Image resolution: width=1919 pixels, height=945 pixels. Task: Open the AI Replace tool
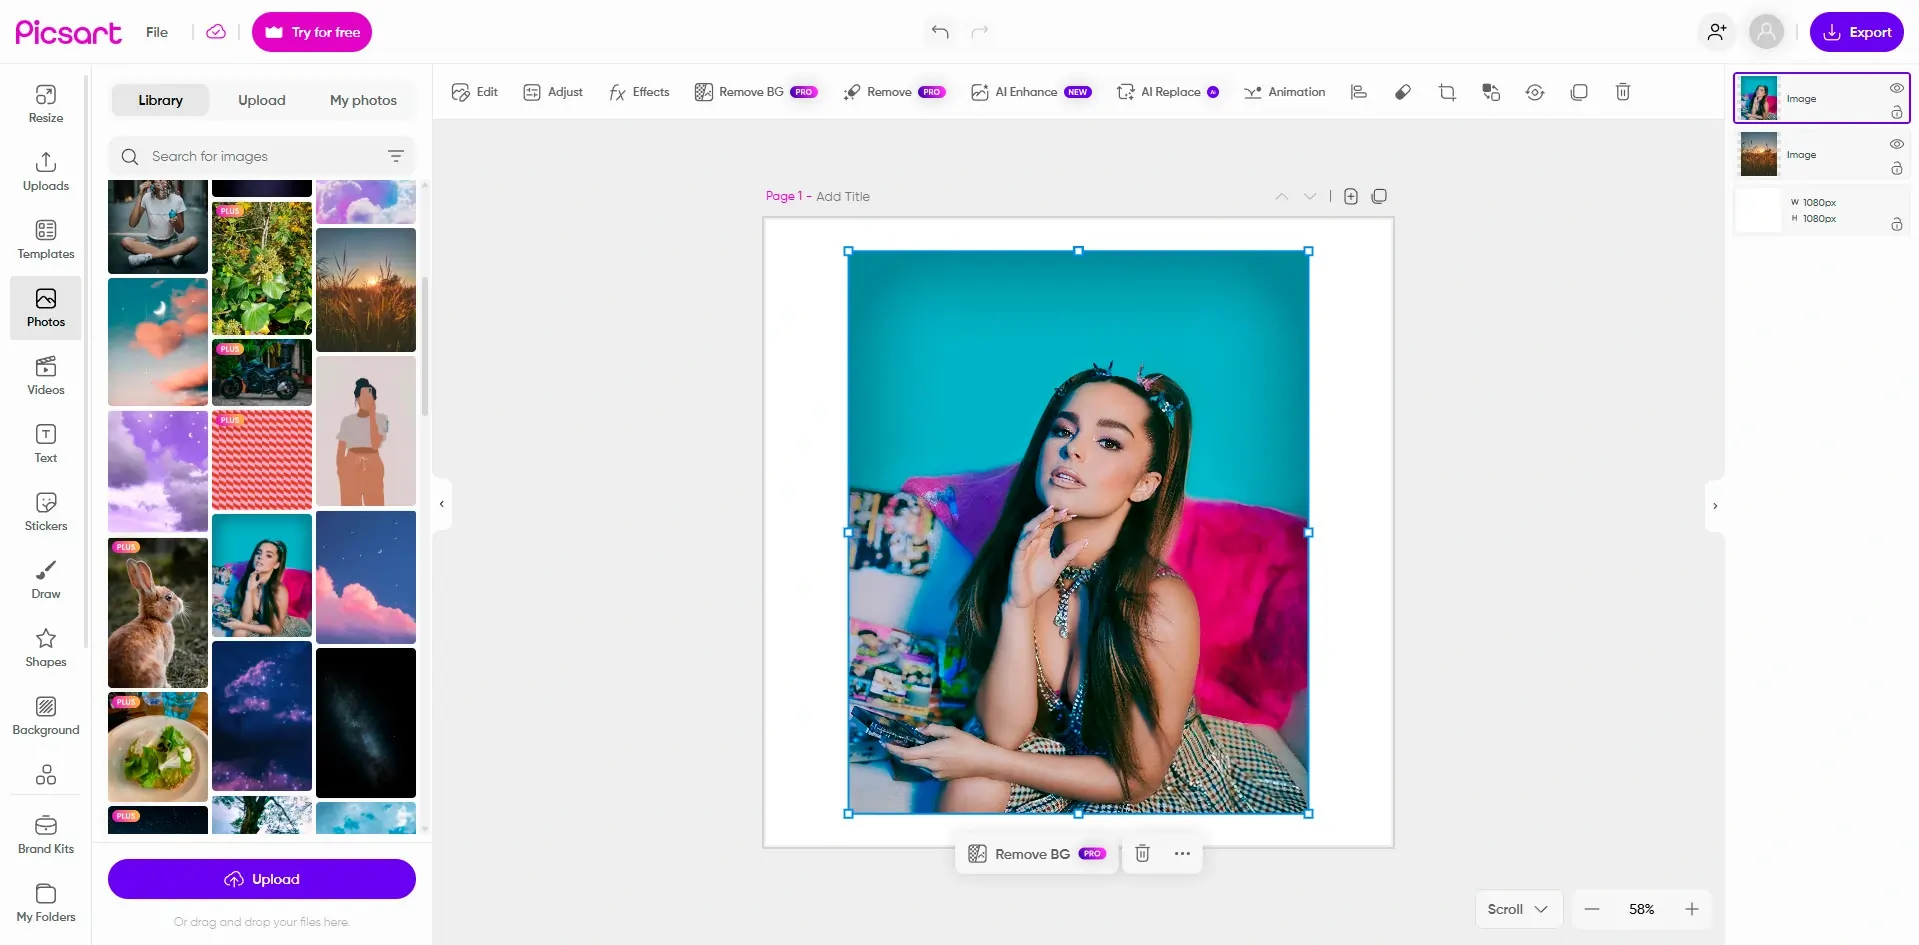point(1167,92)
